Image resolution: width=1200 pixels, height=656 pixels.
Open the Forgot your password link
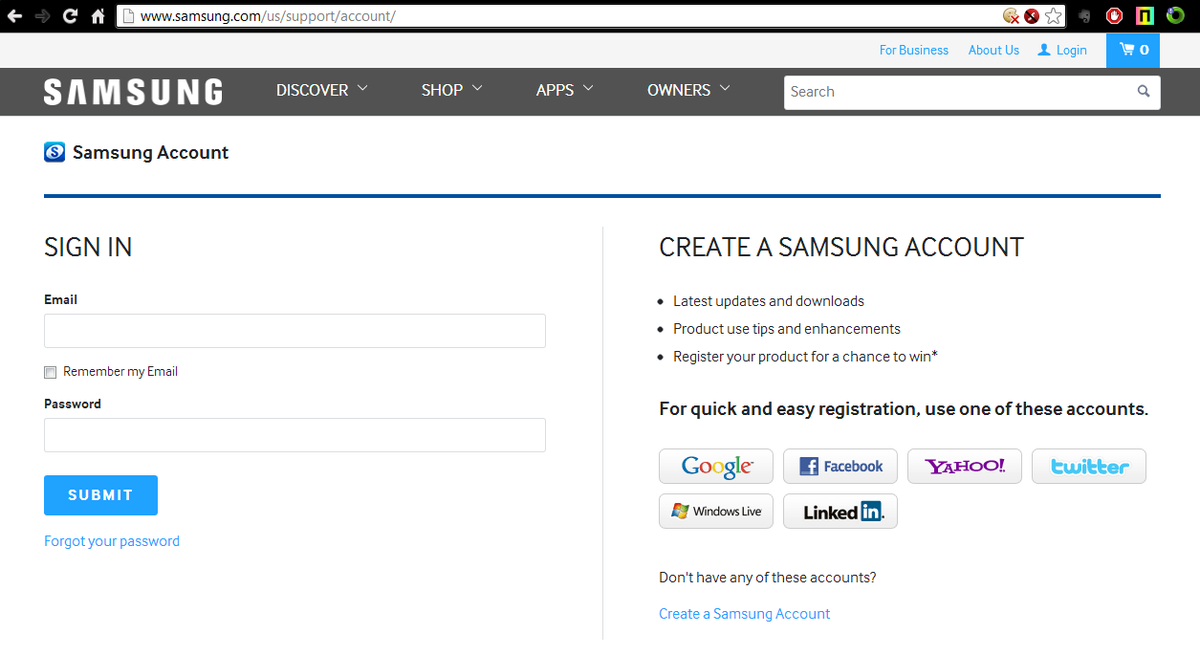point(111,540)
